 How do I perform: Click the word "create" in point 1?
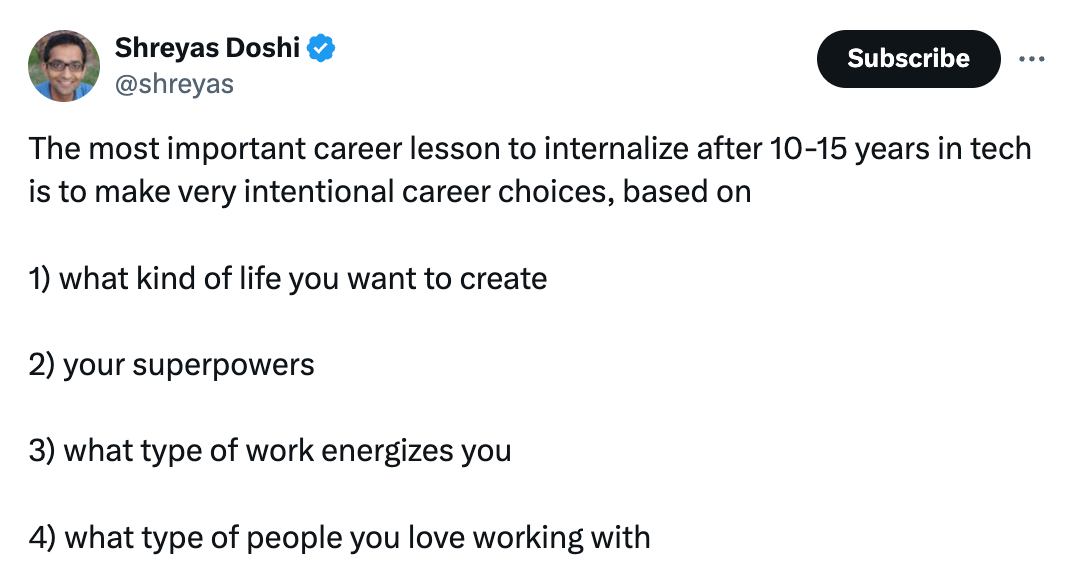tap(503, 277)
